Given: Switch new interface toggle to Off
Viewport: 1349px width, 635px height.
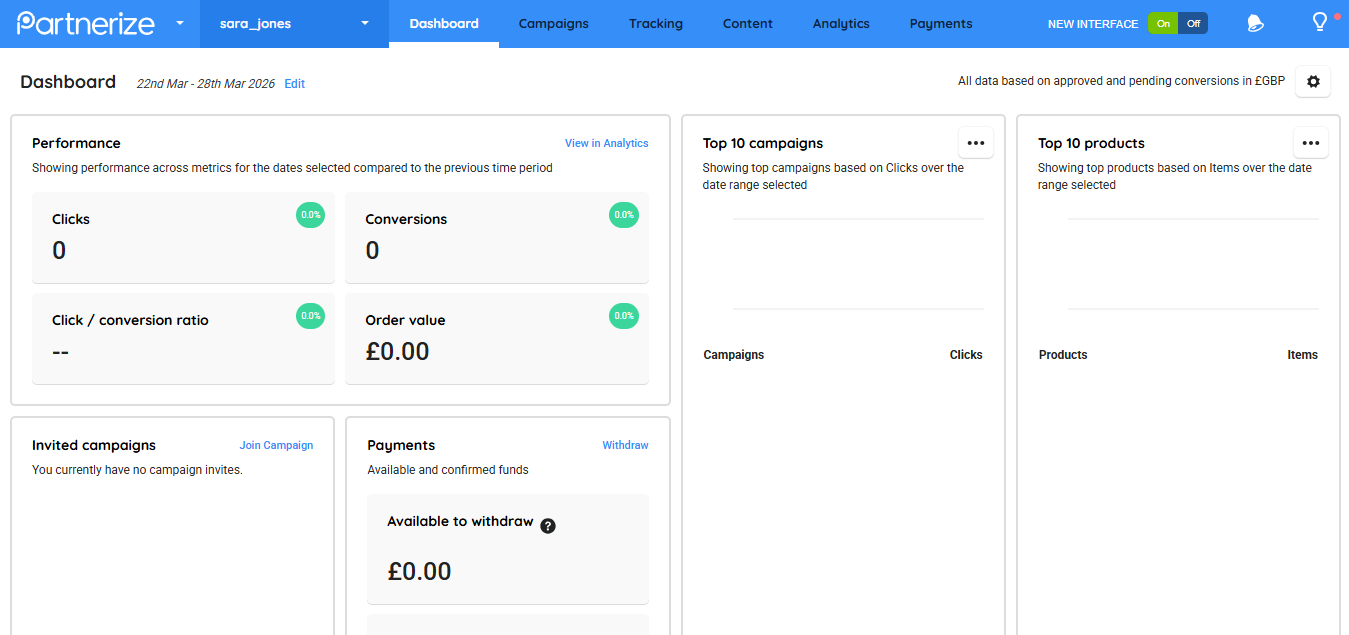Looking at the screenshot, I should tap(1193, 23).
